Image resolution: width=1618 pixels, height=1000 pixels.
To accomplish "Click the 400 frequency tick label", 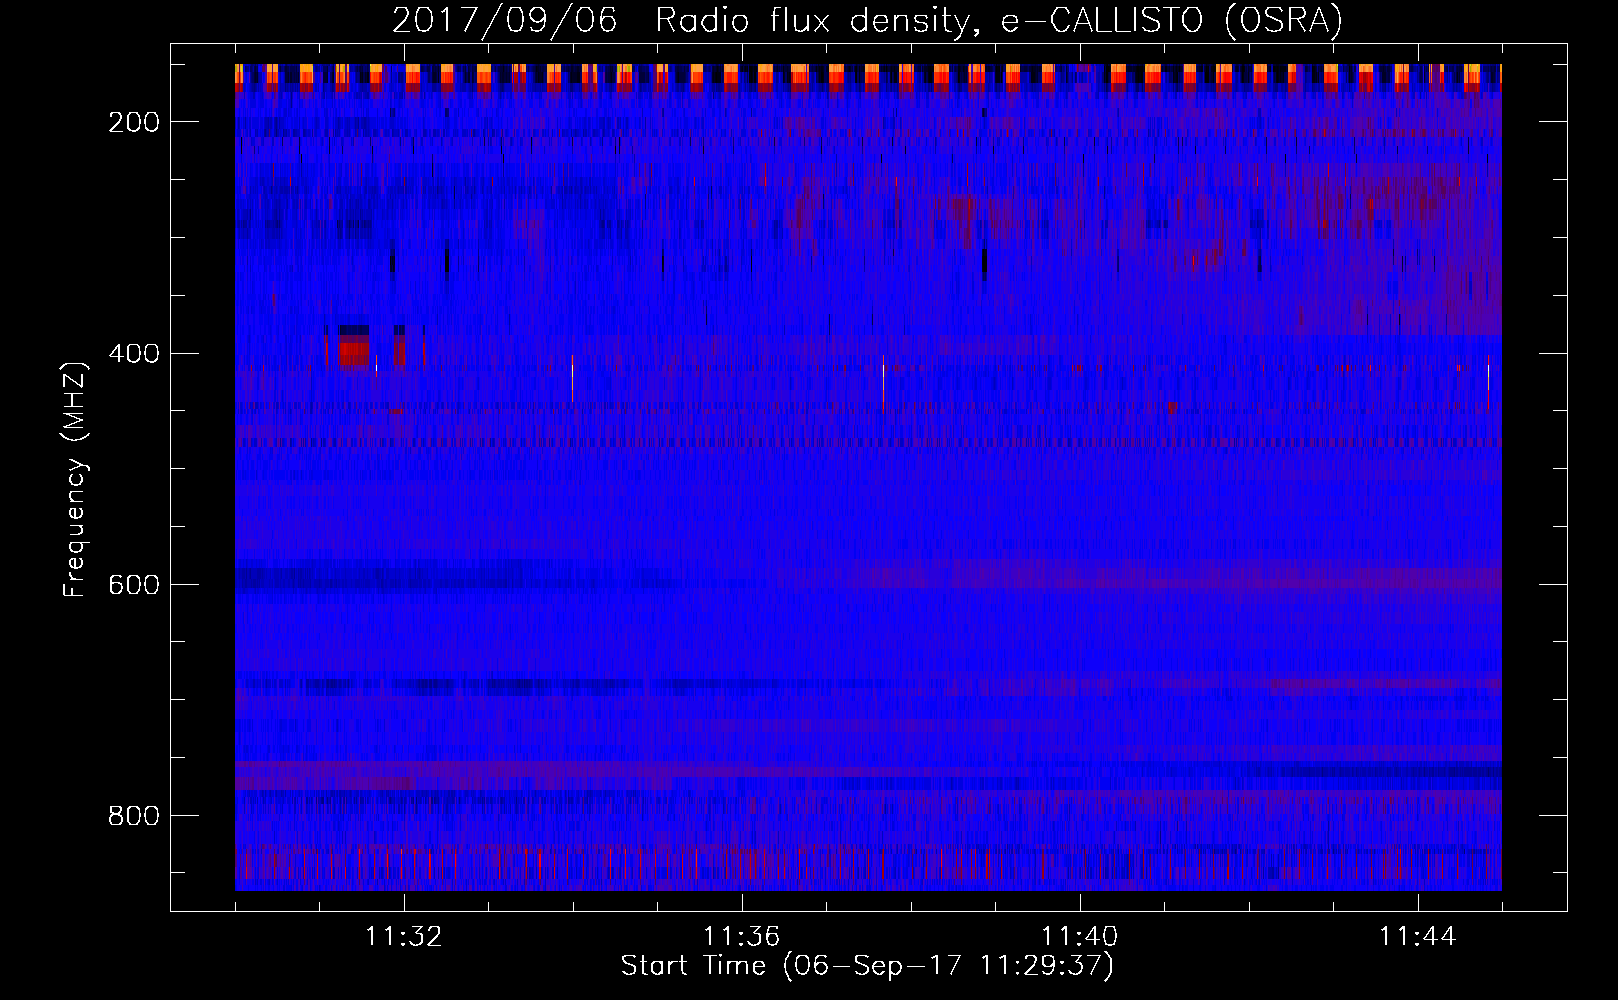I will 134,354.
